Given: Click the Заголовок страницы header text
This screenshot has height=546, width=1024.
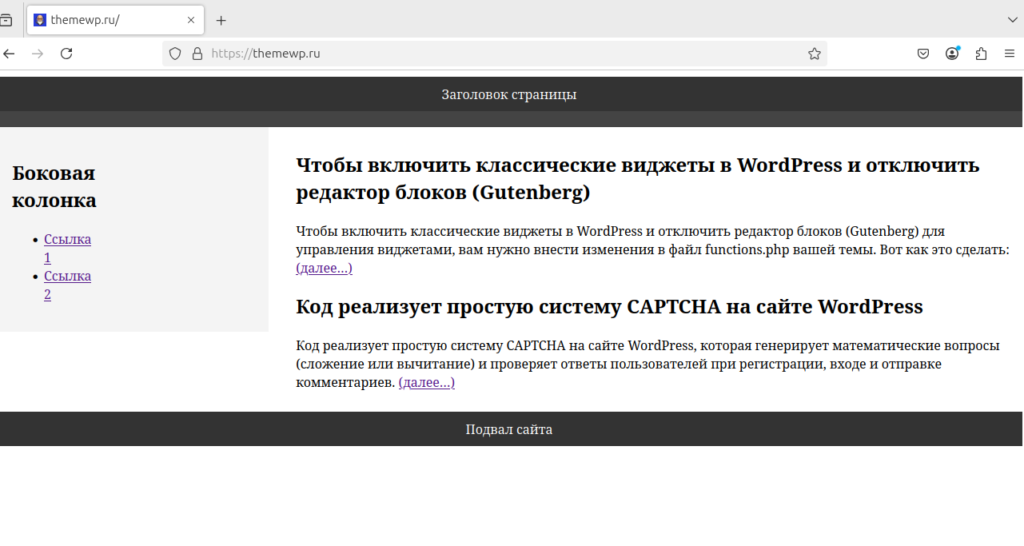Looking at the screenshot, I should click(x=509, y=95).
